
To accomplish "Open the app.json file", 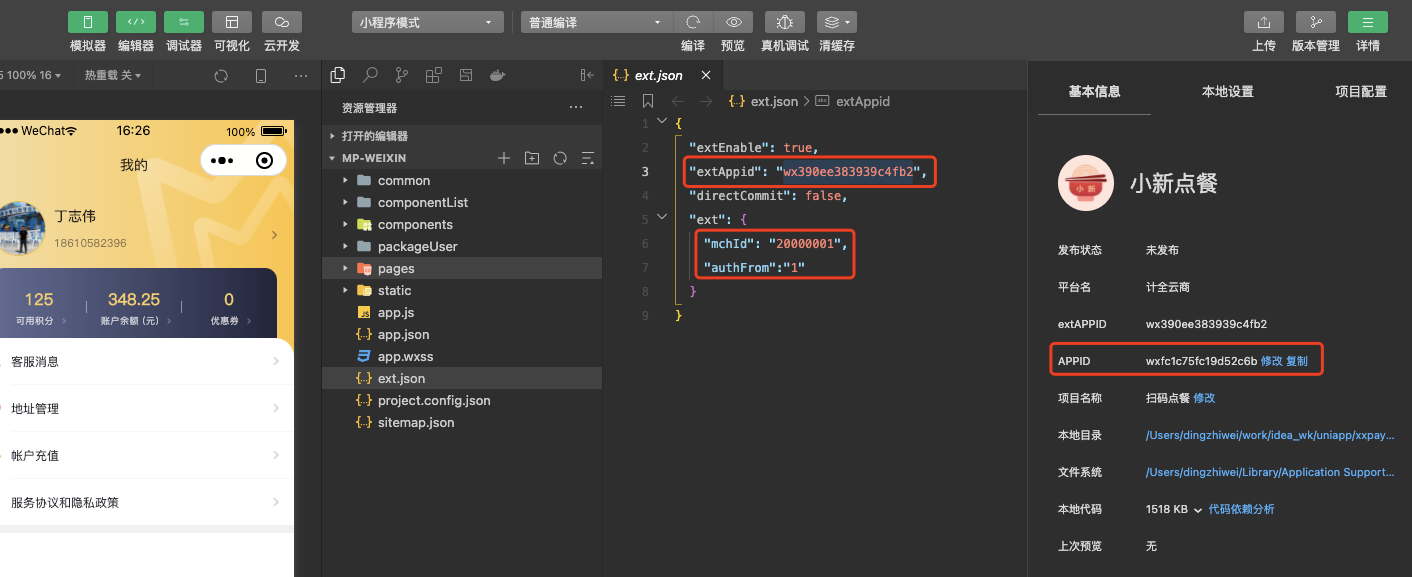I will pos(462,335).
